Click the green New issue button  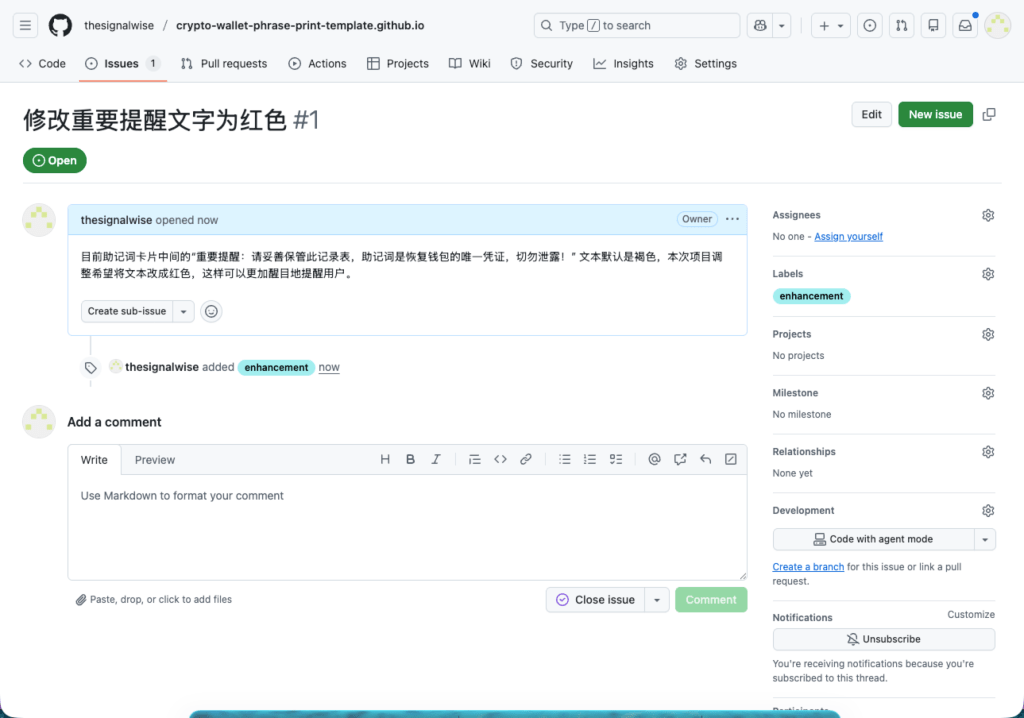tap(935, 114)
